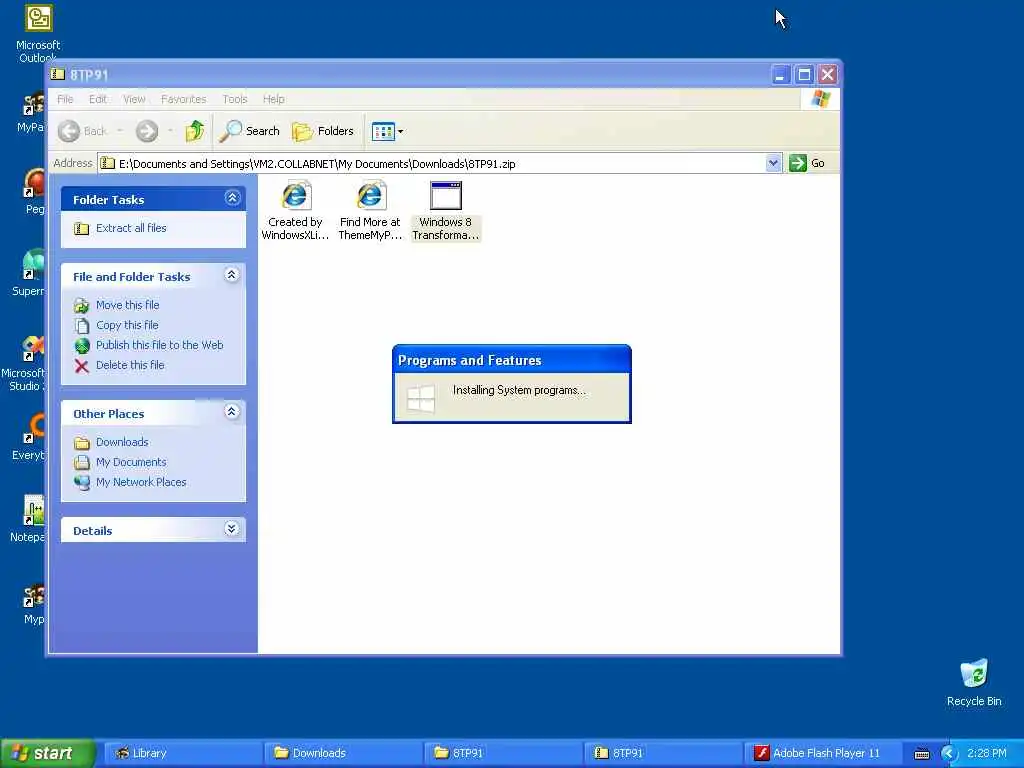
Task: Click the Programs and Features title bar
Action: (511, 360)
